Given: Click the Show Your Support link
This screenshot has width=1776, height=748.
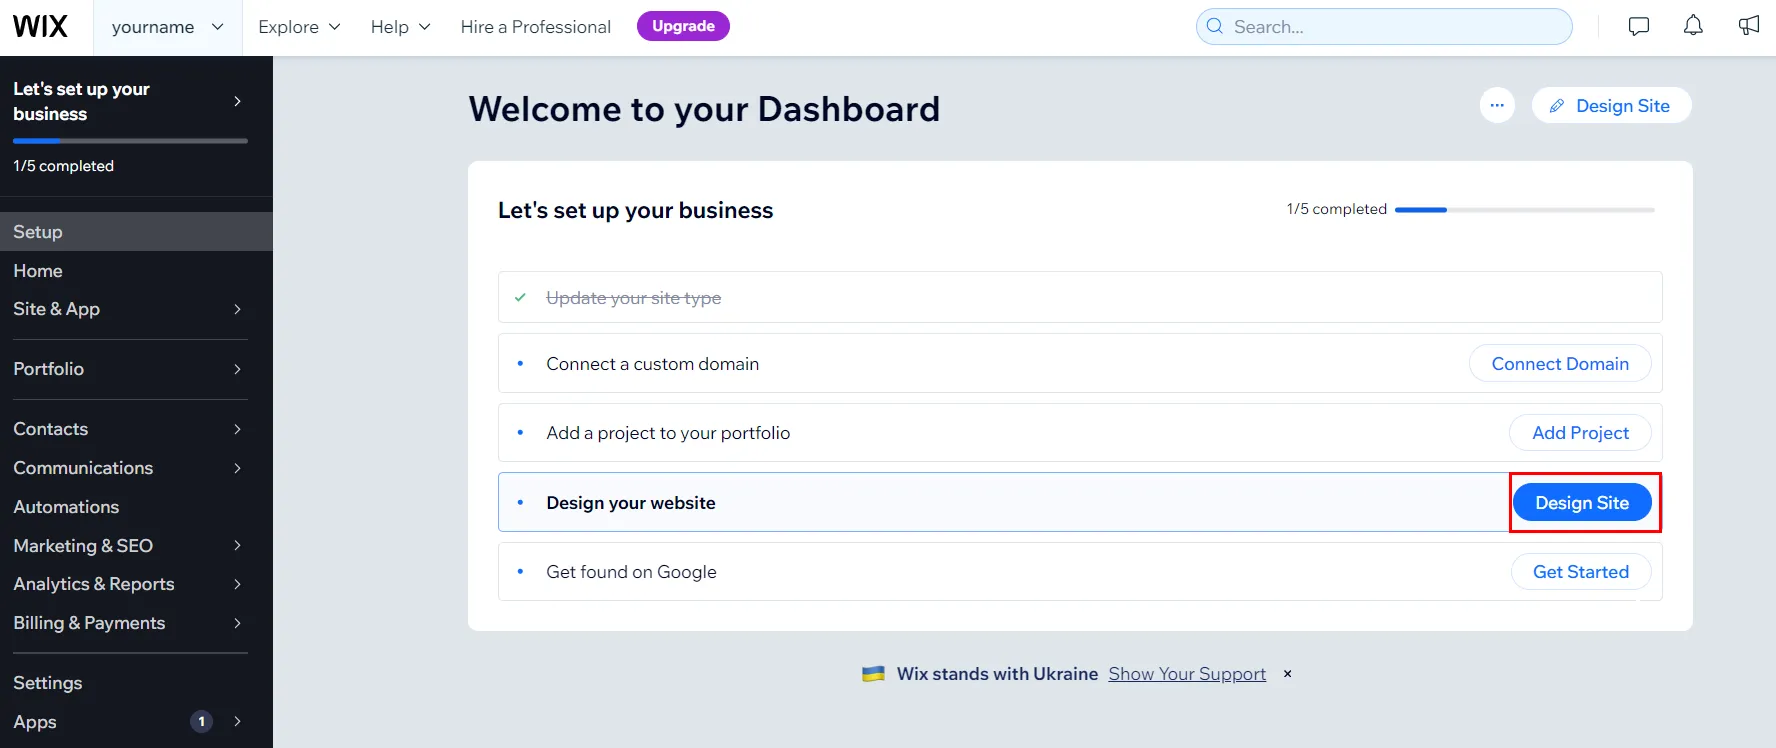Looking at the screenshot, I should (1187, 674).
